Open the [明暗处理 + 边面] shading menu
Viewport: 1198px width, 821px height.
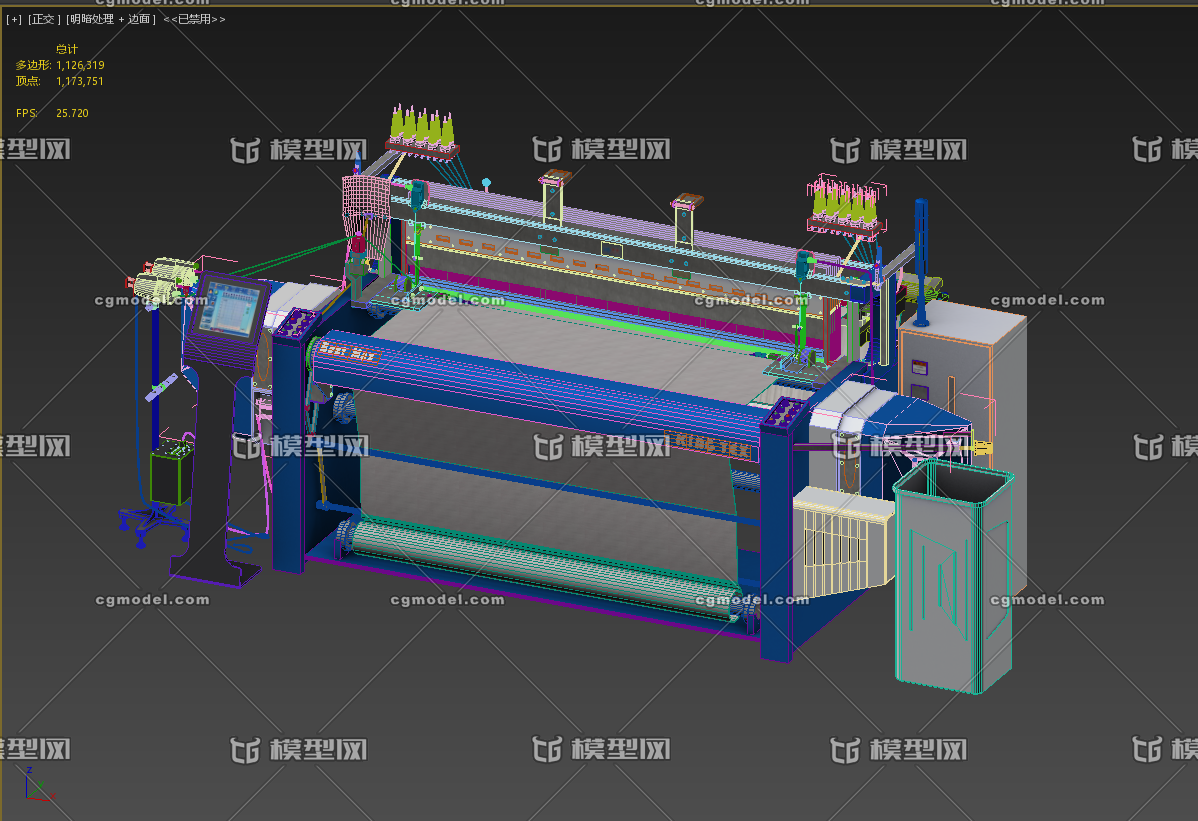coord(111,19)
